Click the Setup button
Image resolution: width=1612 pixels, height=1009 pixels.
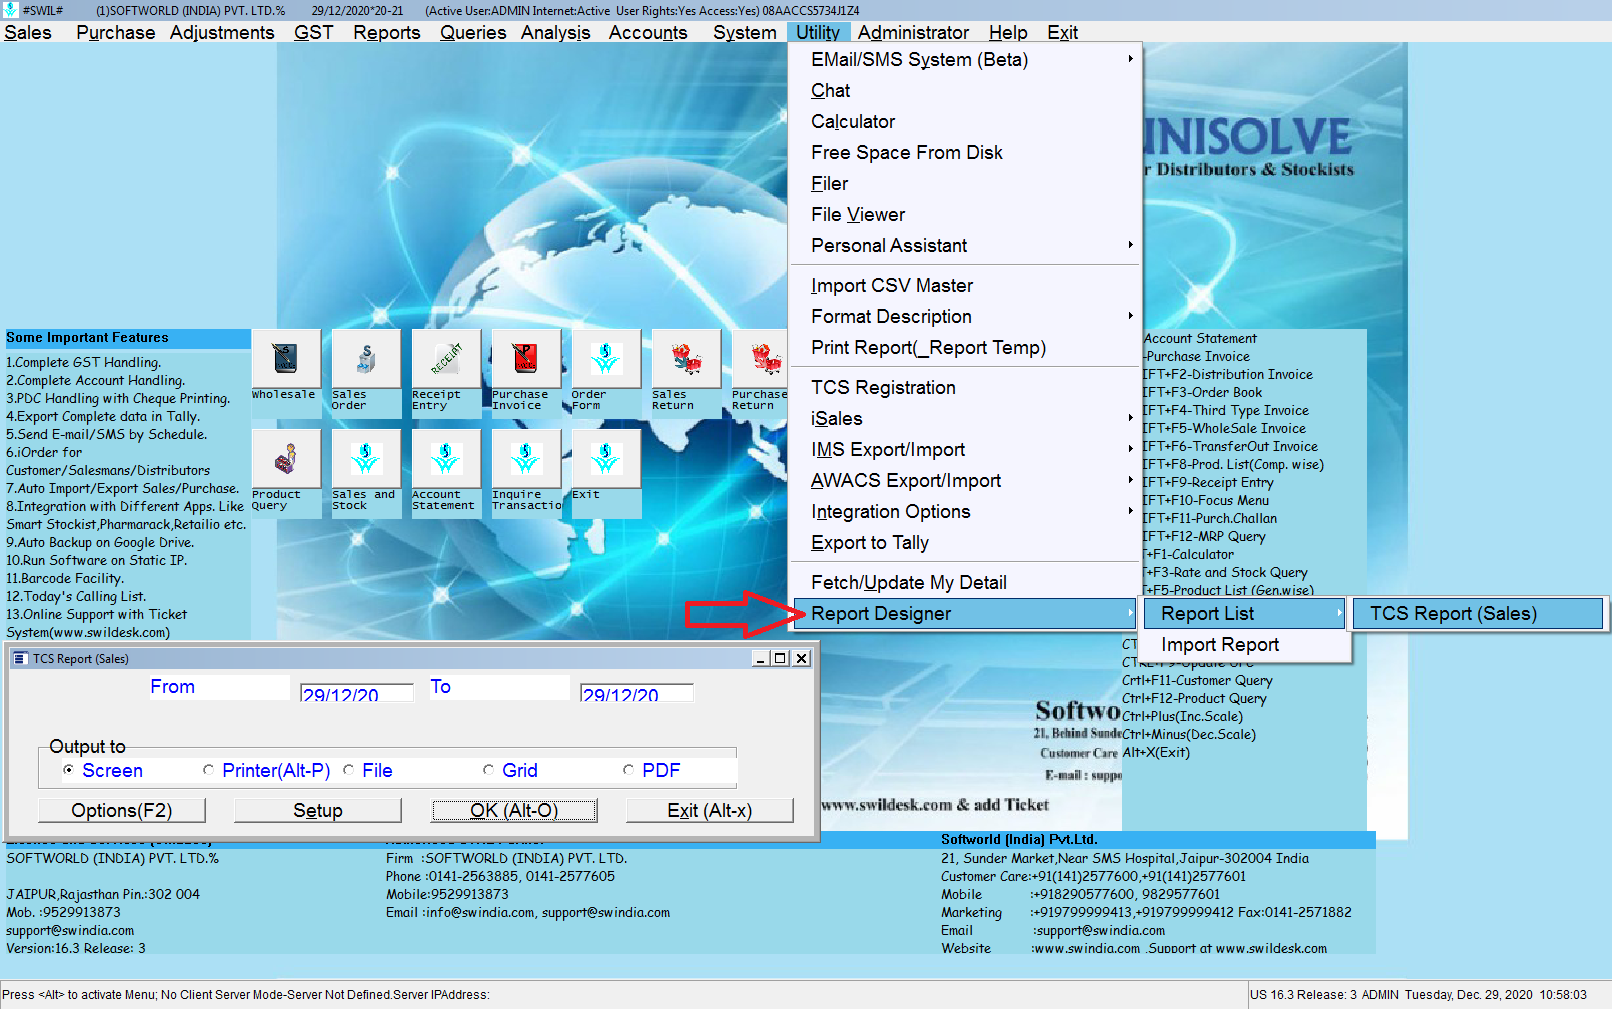(x=318, y=810)
